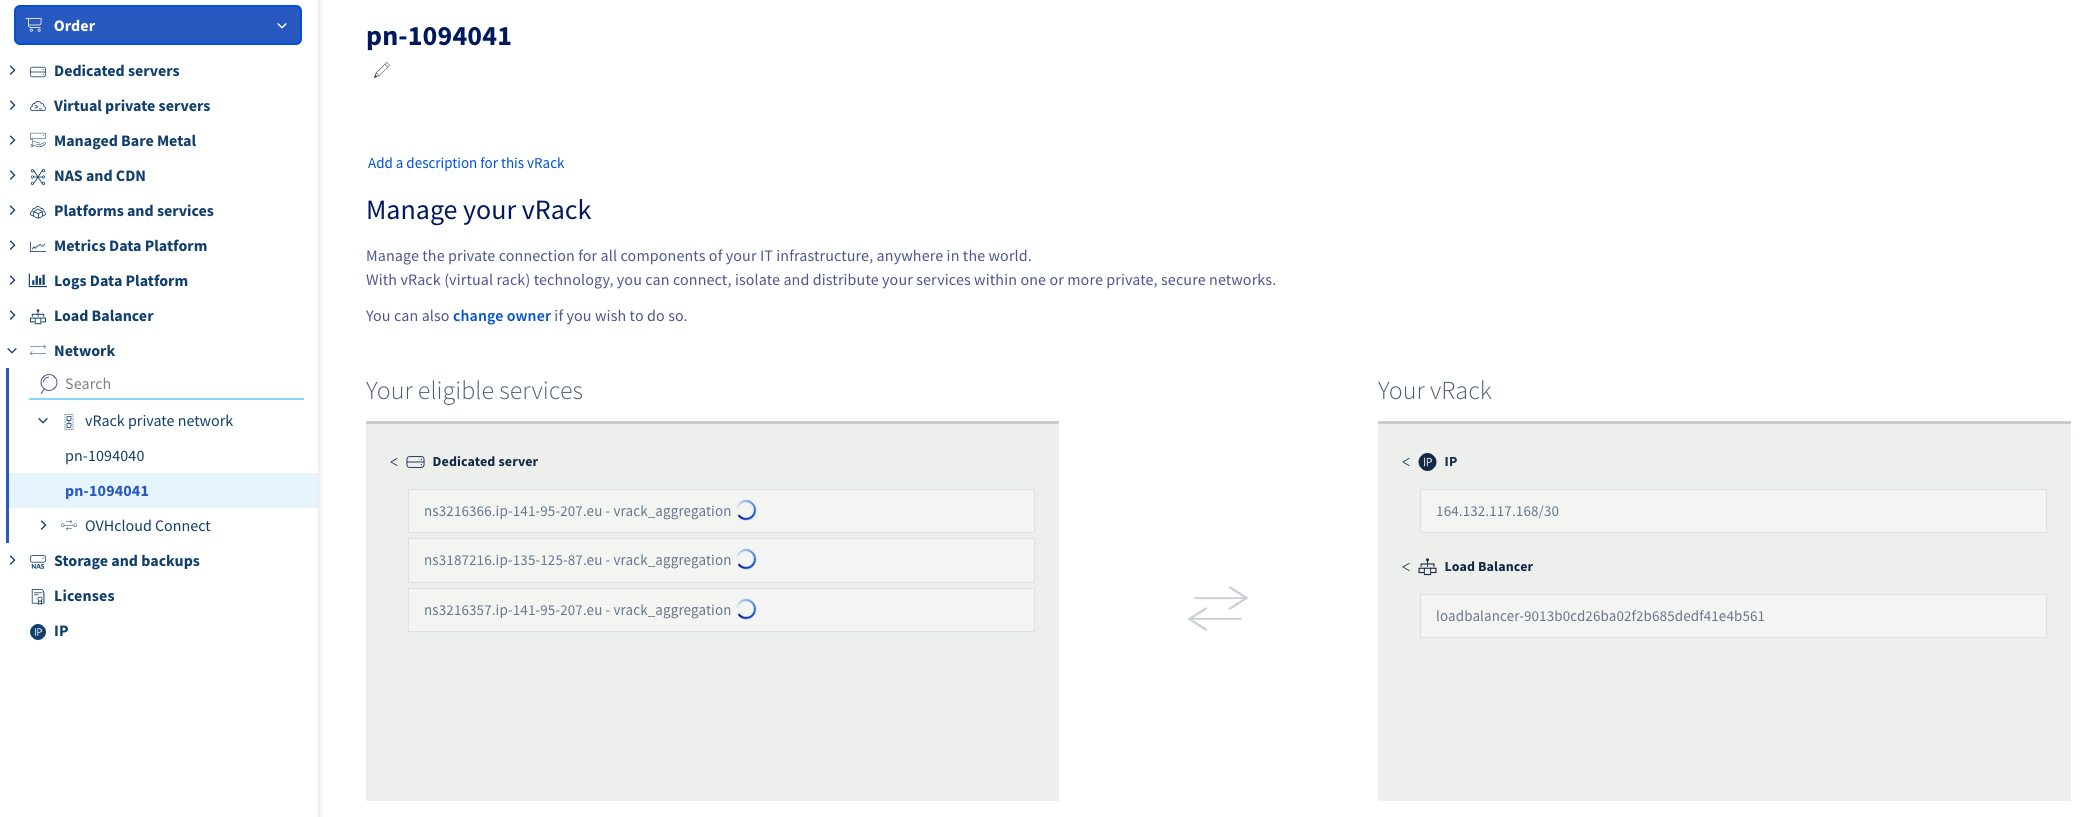Click Load Balancer icon in Your vRack panel
The width and height of the screenshot is (2088, 817).
click(1427, 567)
